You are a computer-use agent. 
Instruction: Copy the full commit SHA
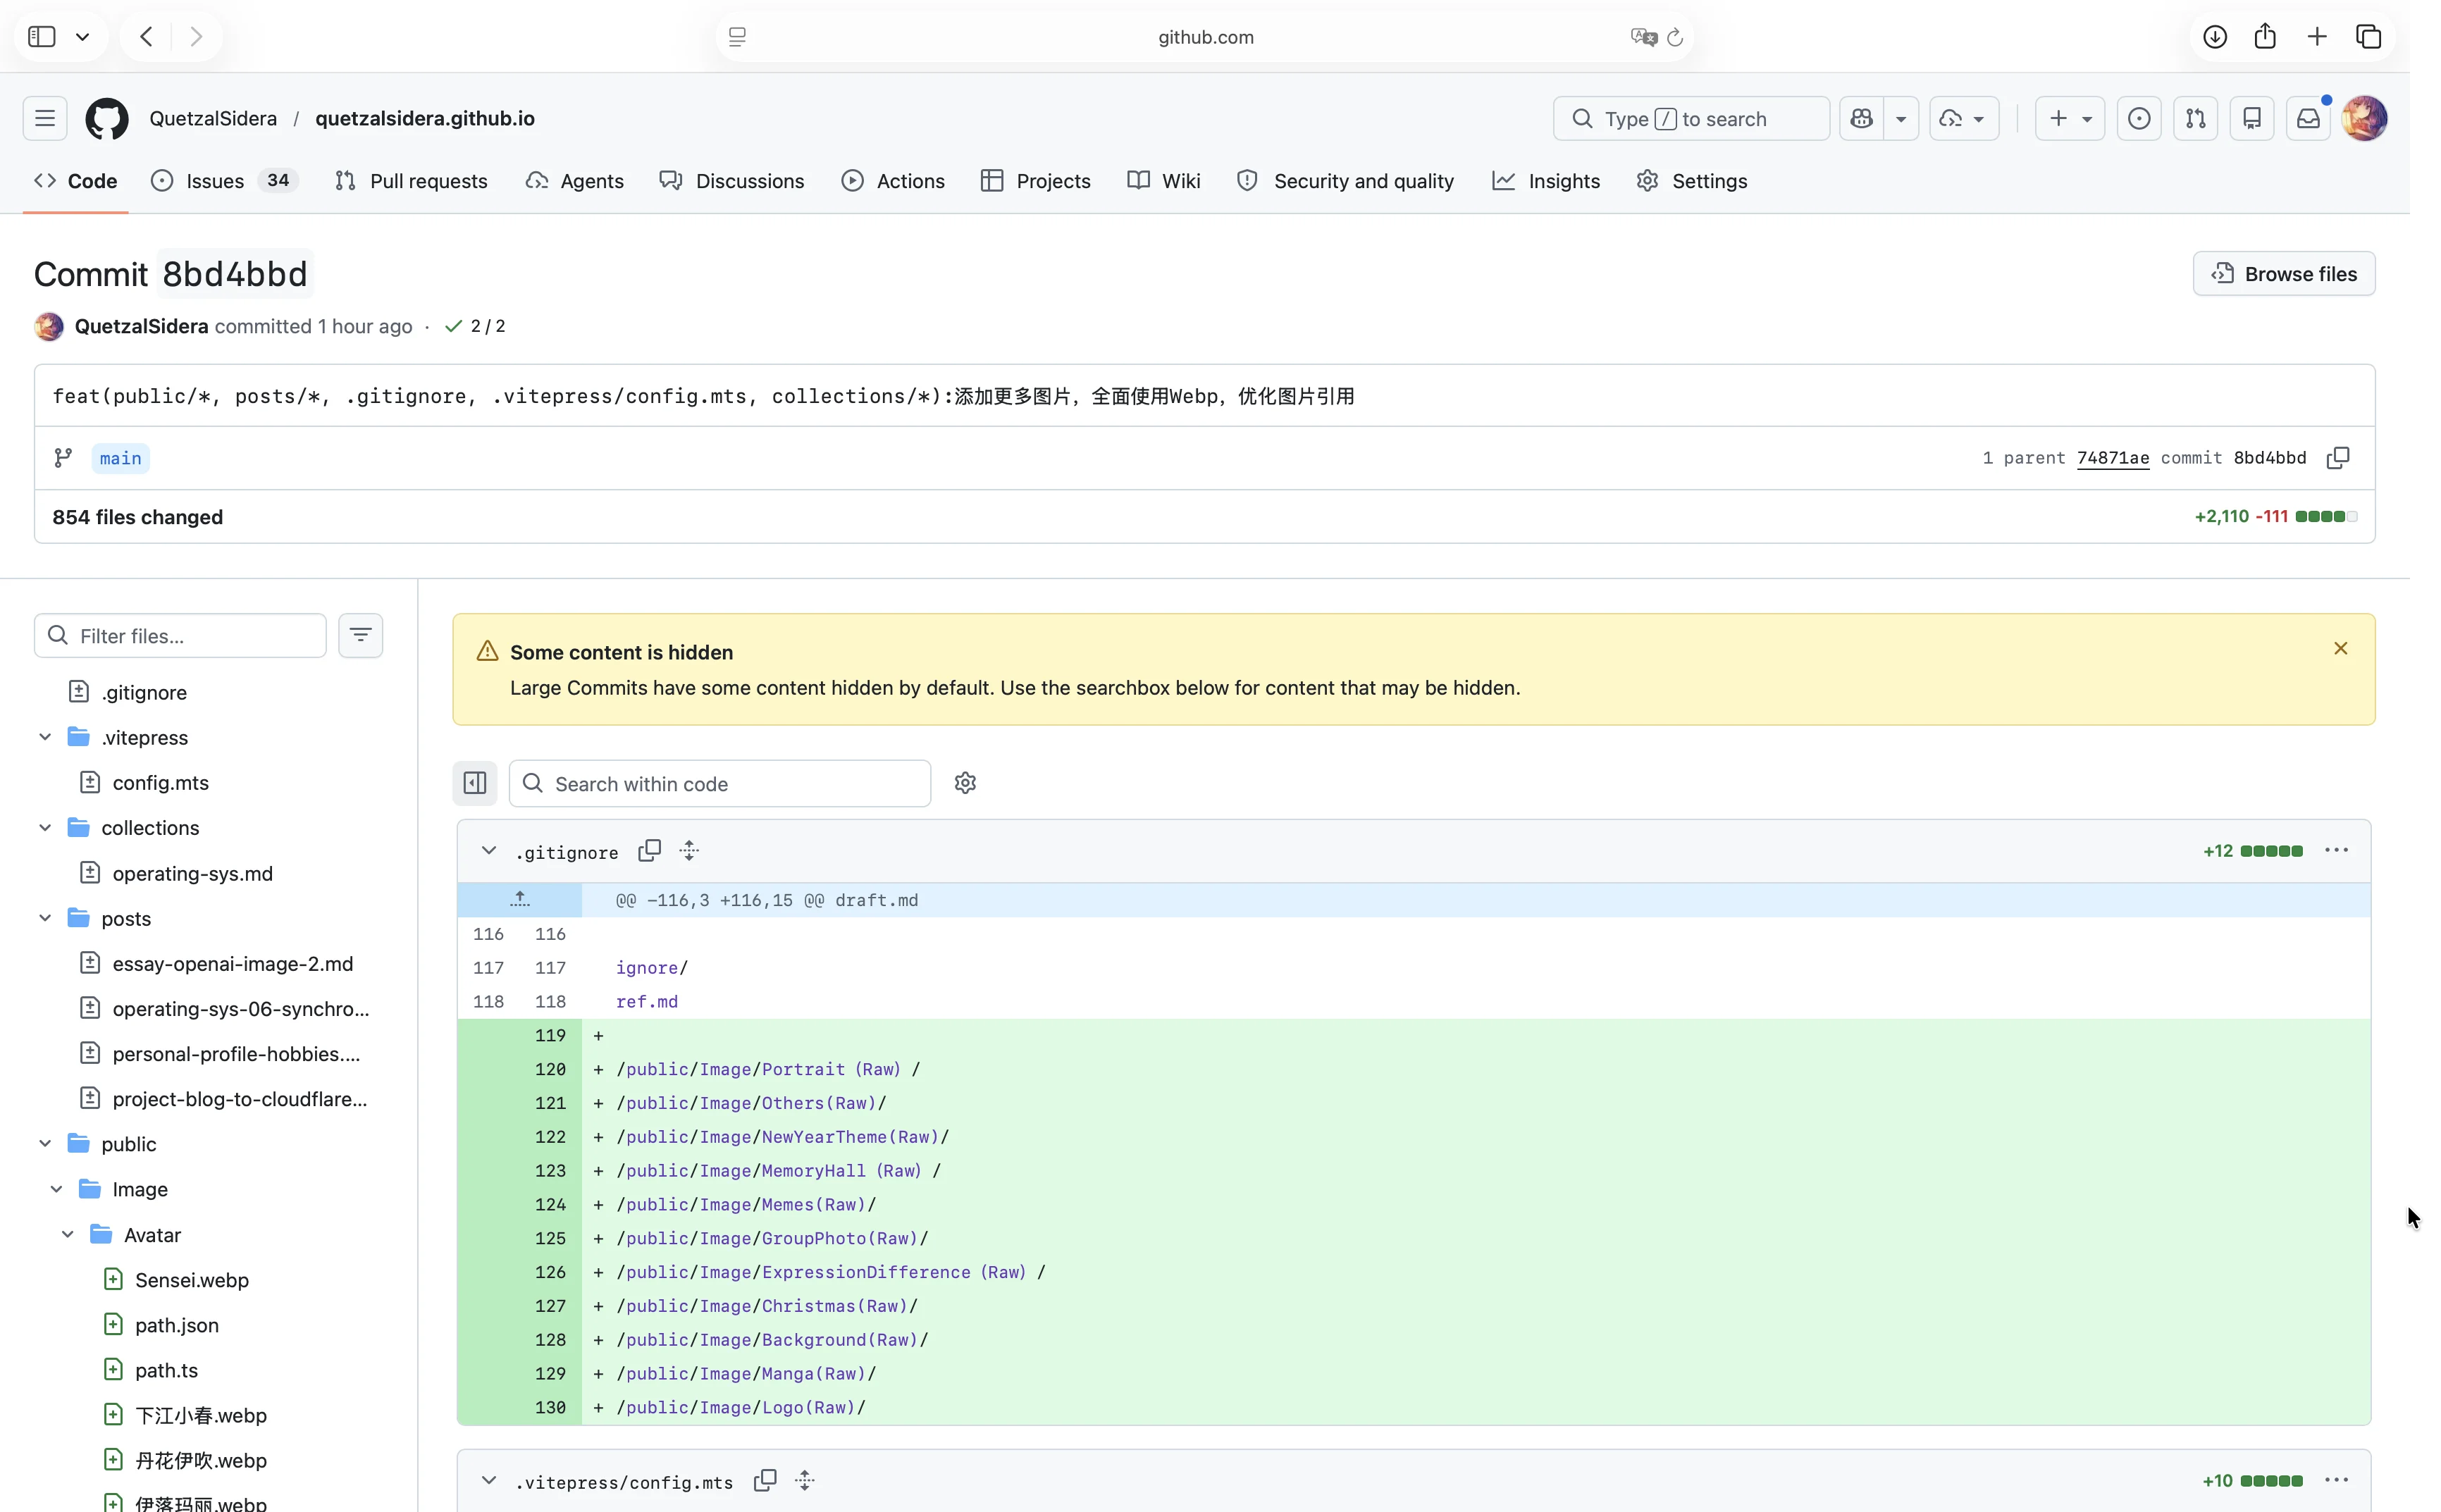[x=2338, y=457]
